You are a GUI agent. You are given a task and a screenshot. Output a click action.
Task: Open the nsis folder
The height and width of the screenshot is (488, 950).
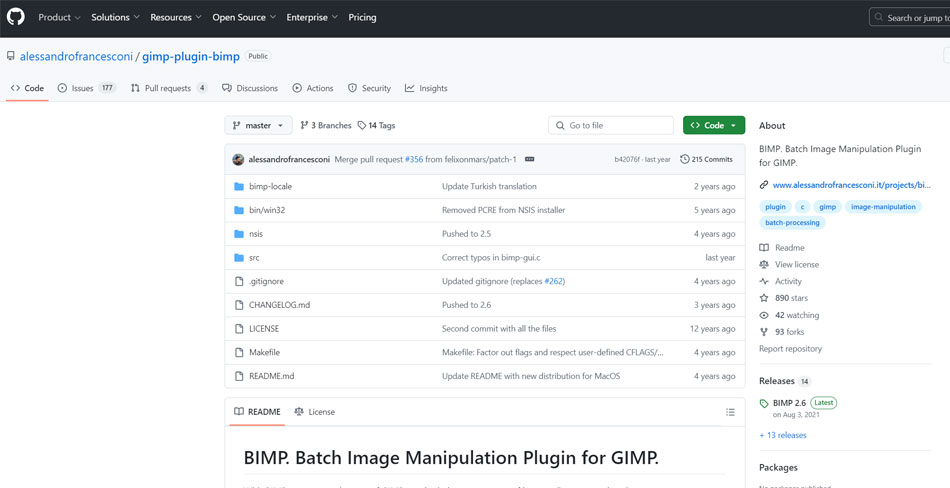(256, 234)
